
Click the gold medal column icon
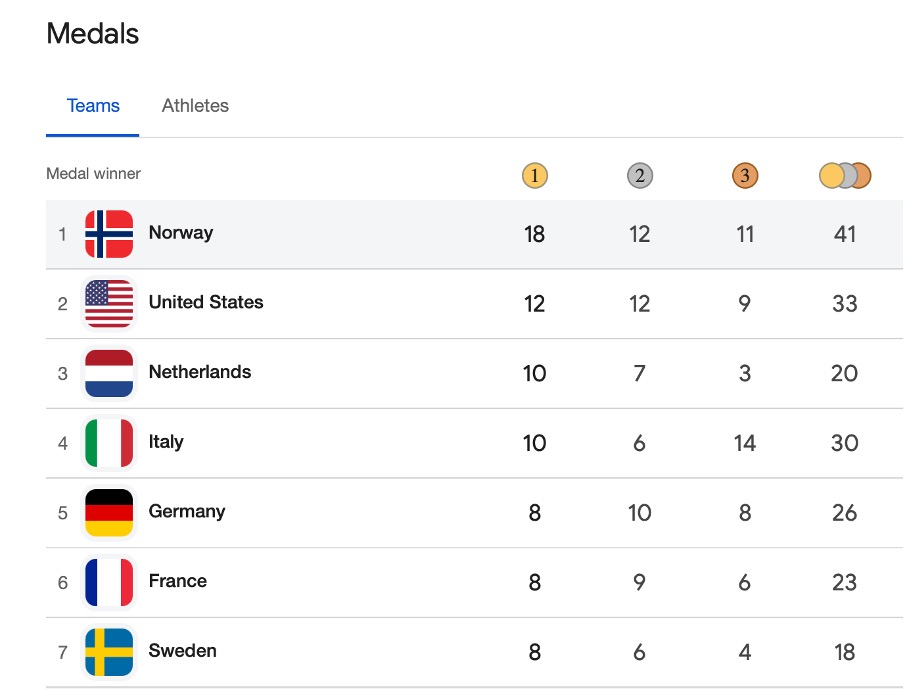tap(535, 177)
